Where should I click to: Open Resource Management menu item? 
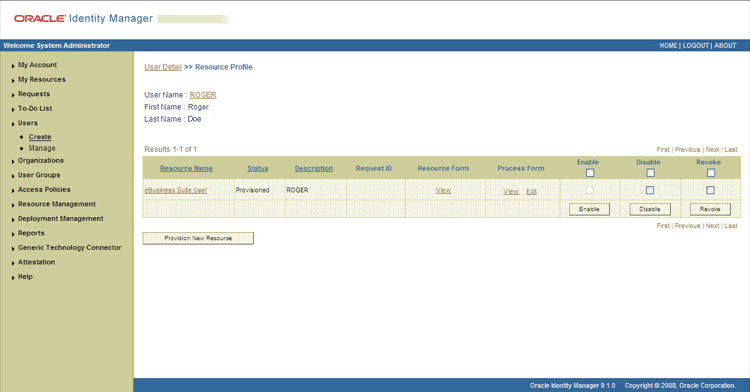point(57,204)
